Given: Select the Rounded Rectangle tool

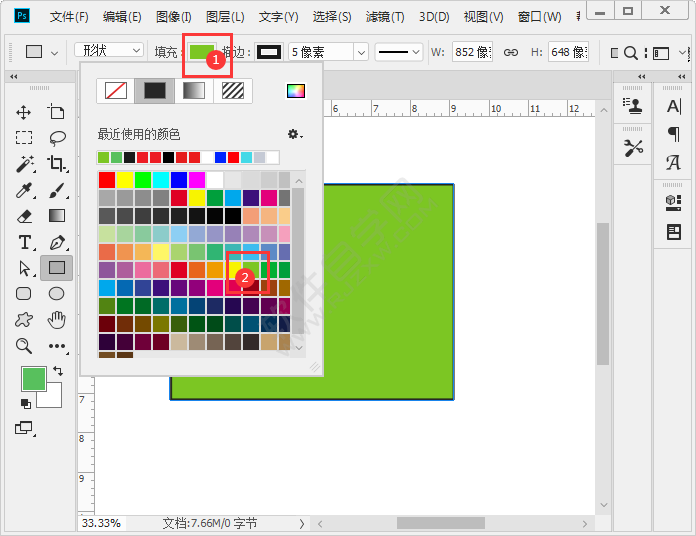Looking at the screenshot, I should point(24,294).
